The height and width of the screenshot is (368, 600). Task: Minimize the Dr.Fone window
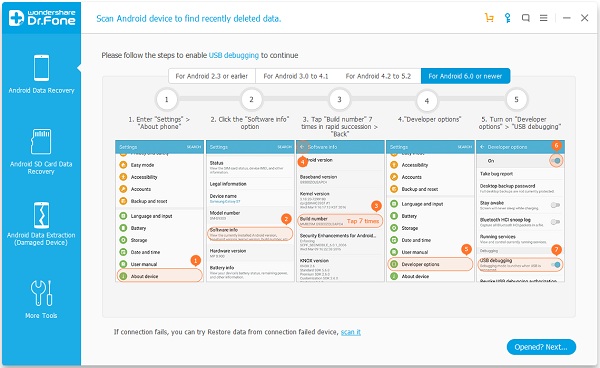coord(567,18)
